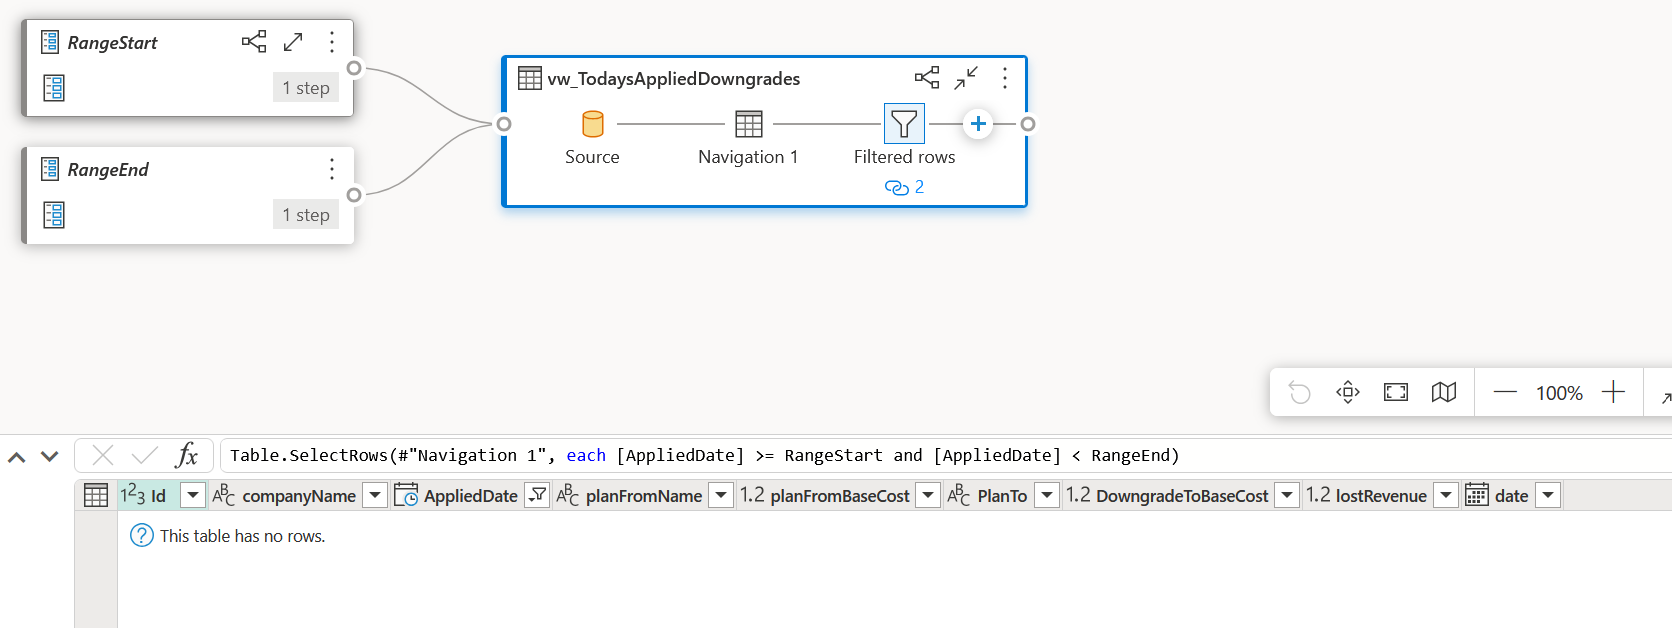Click vw_TodaysAppliedDowngrades output connector node
This screenshot has width=1672, height=628.
1028,124
